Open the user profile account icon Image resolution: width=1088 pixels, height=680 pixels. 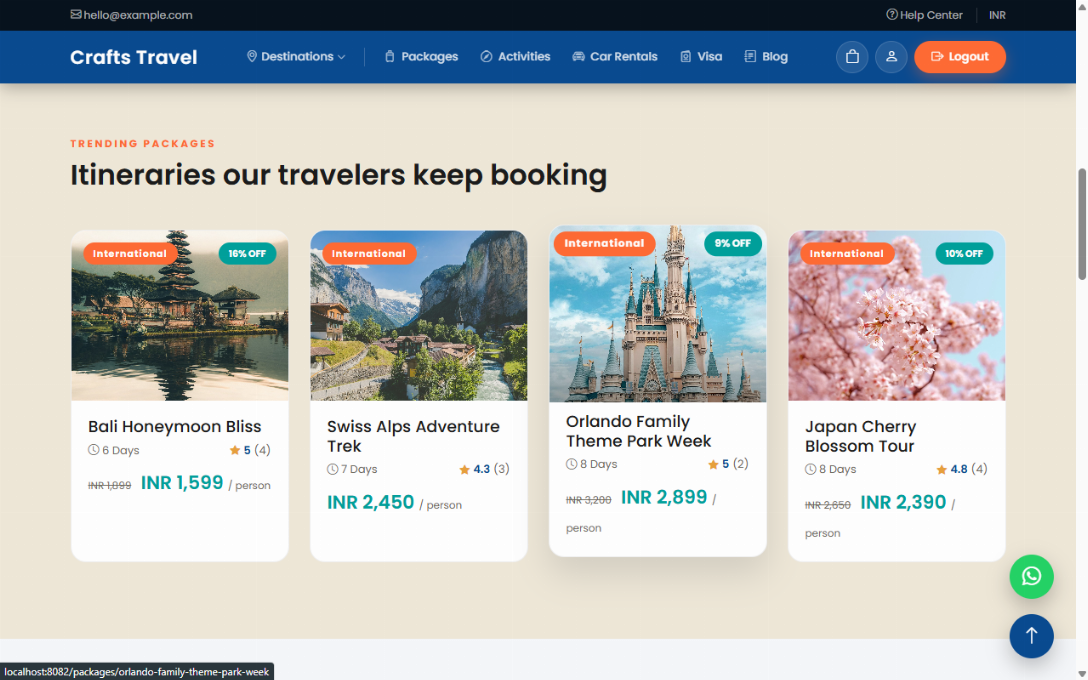pyautogui.click(x=891, y=57)
